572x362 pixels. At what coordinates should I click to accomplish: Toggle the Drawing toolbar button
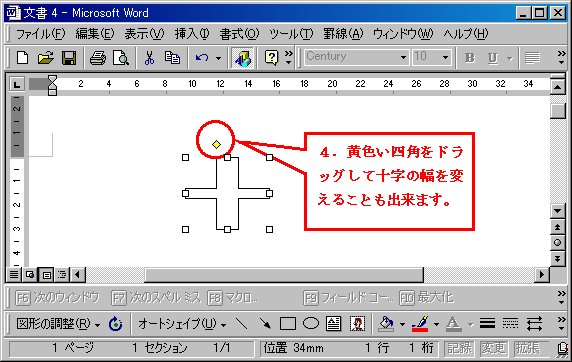click(243, 58)
